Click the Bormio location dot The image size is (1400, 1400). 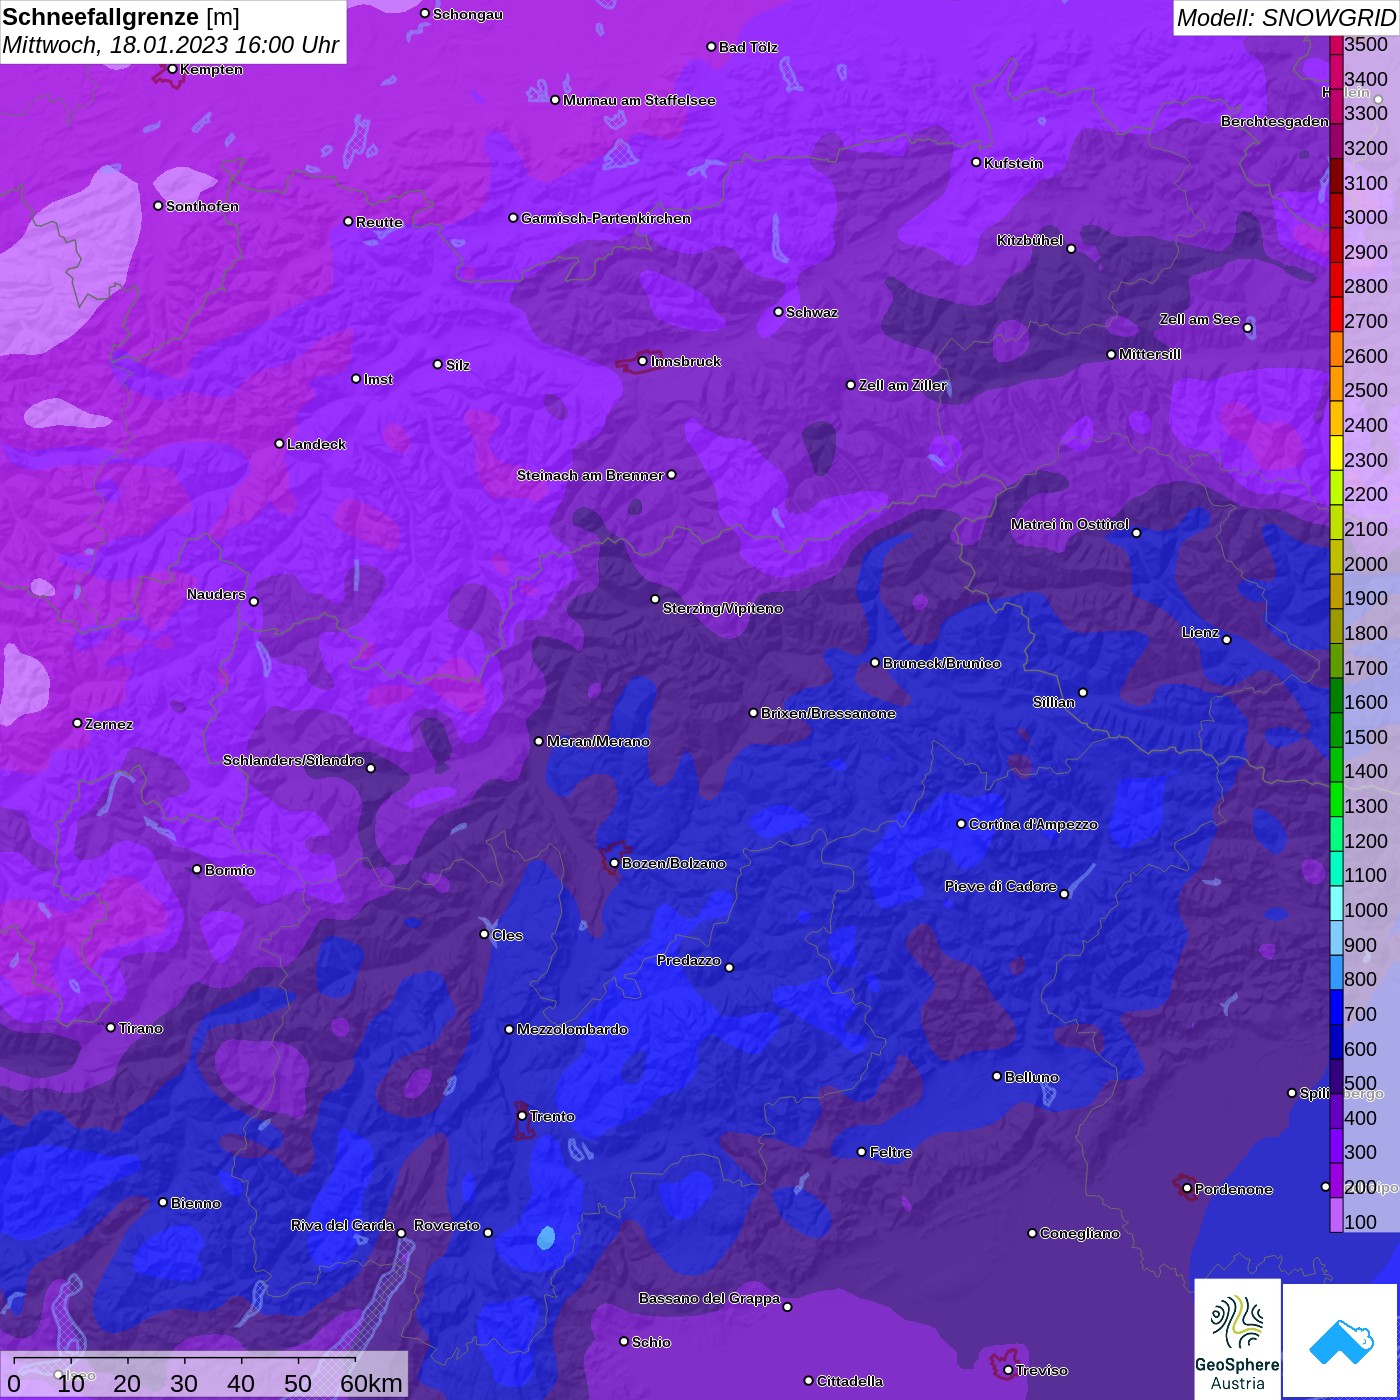pos(197,869)
